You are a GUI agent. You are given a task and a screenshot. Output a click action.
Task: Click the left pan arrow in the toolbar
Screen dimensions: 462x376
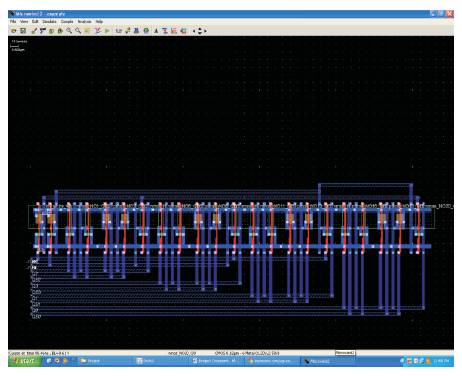pos(194,31)
